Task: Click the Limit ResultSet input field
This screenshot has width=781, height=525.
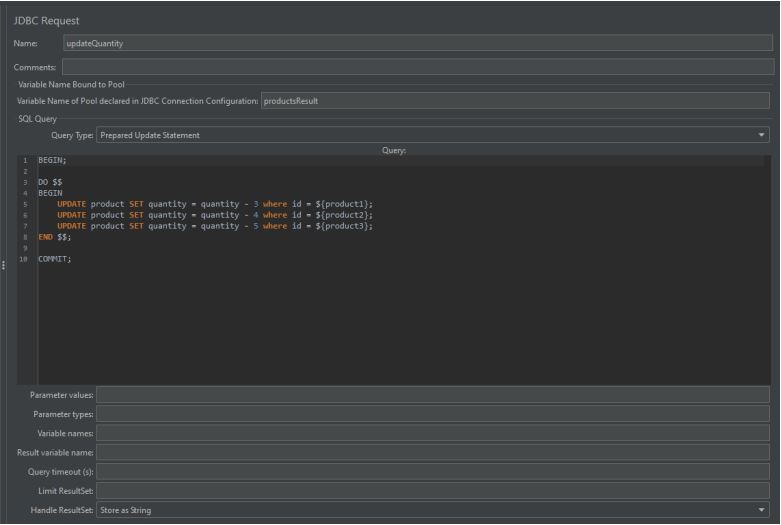Action: 432,490
